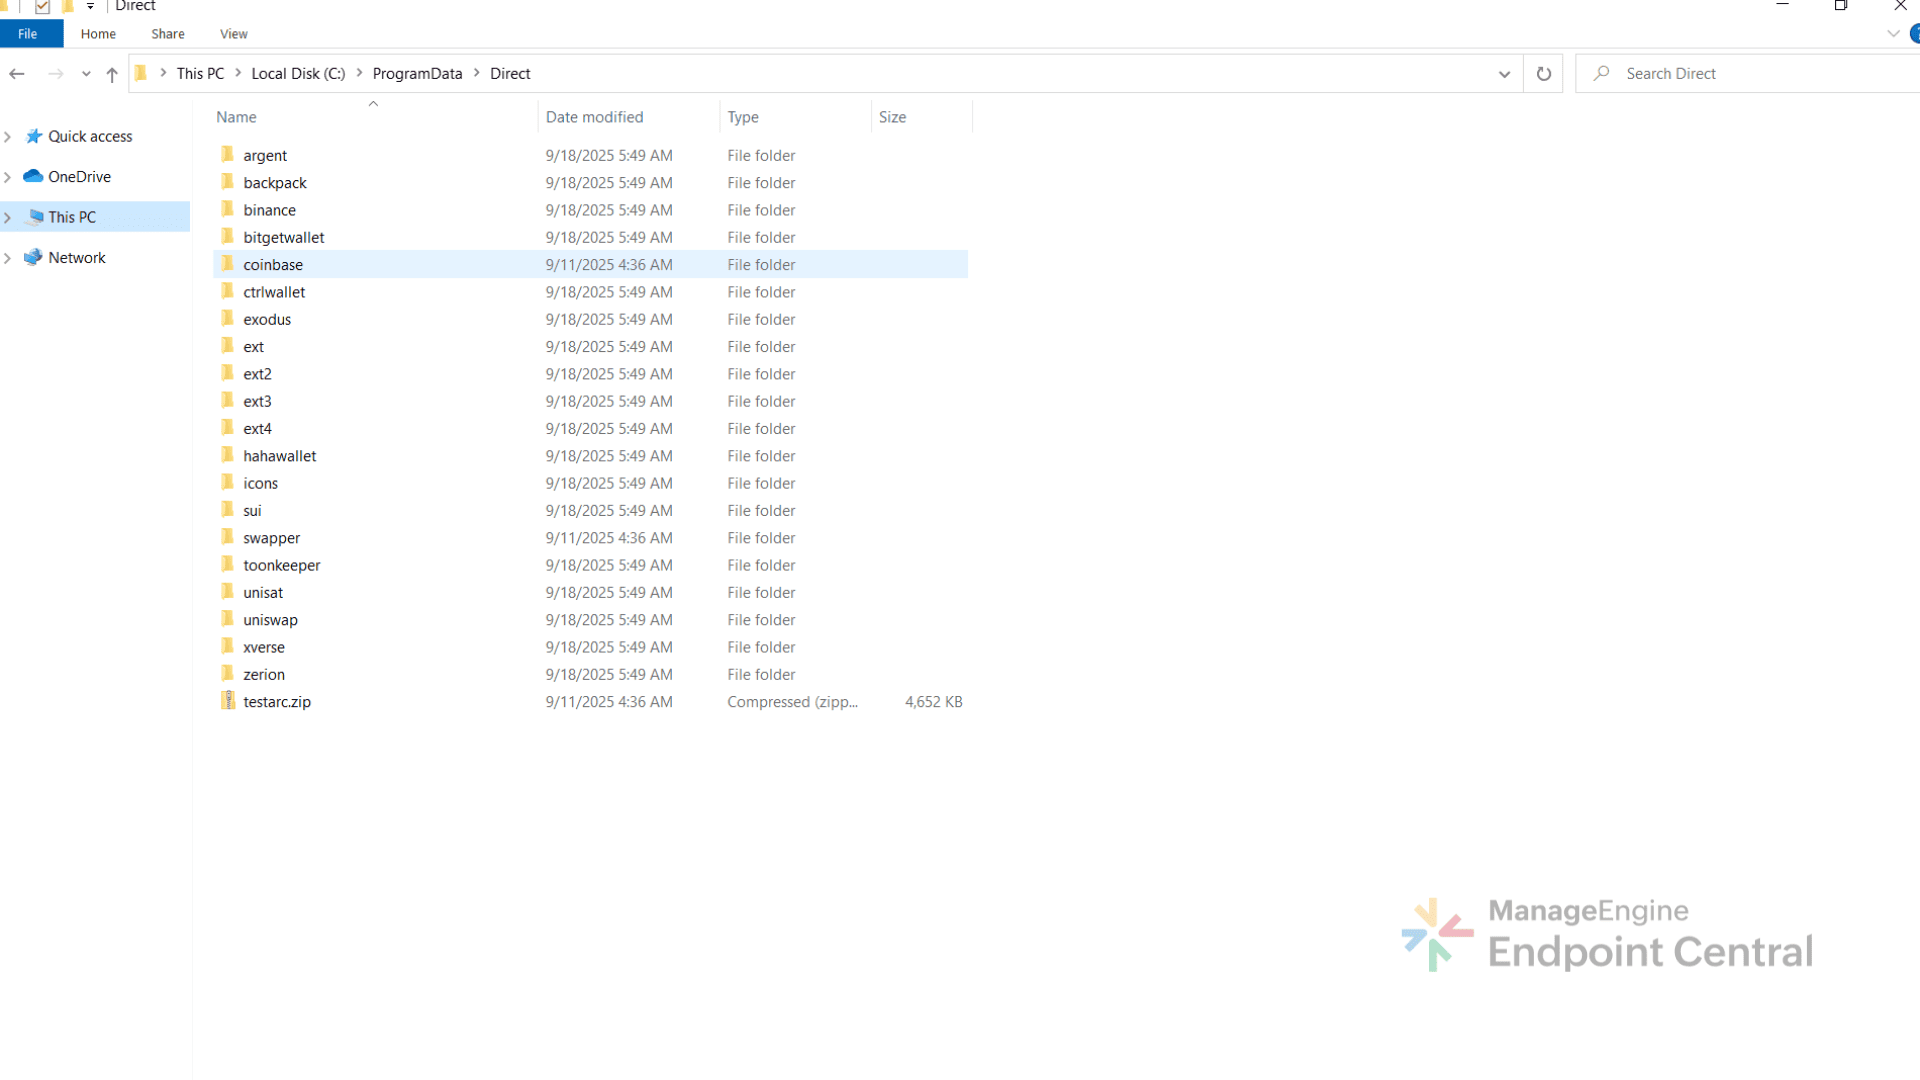1920x1080 pixels.
Task: Expand the This PC tree node
Action: 8,217
